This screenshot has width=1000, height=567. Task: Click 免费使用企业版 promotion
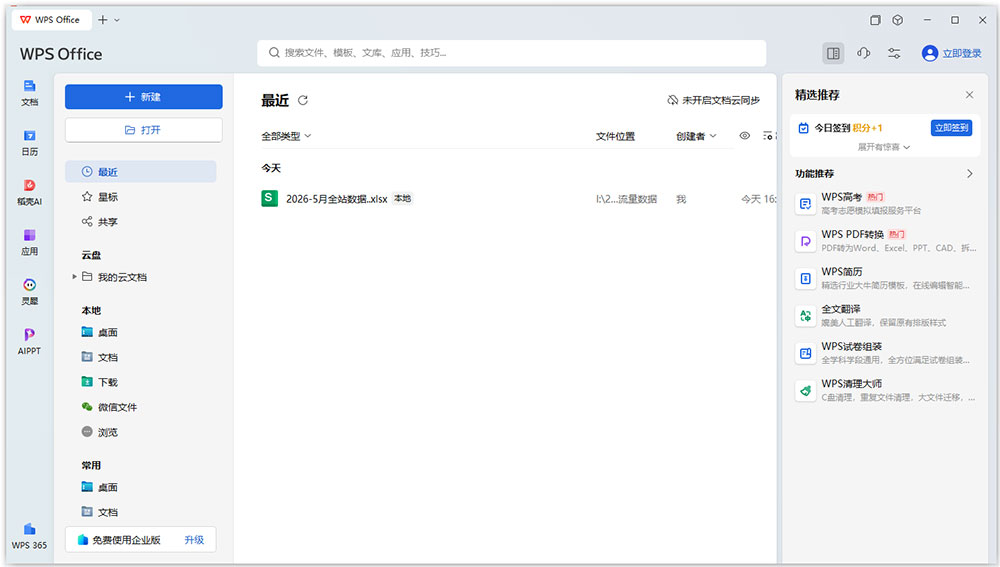126,540
